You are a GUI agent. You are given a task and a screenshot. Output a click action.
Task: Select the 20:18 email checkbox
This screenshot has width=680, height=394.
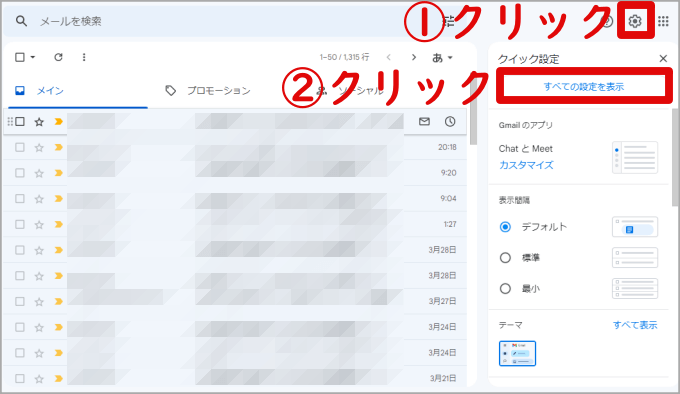point(20,147)
